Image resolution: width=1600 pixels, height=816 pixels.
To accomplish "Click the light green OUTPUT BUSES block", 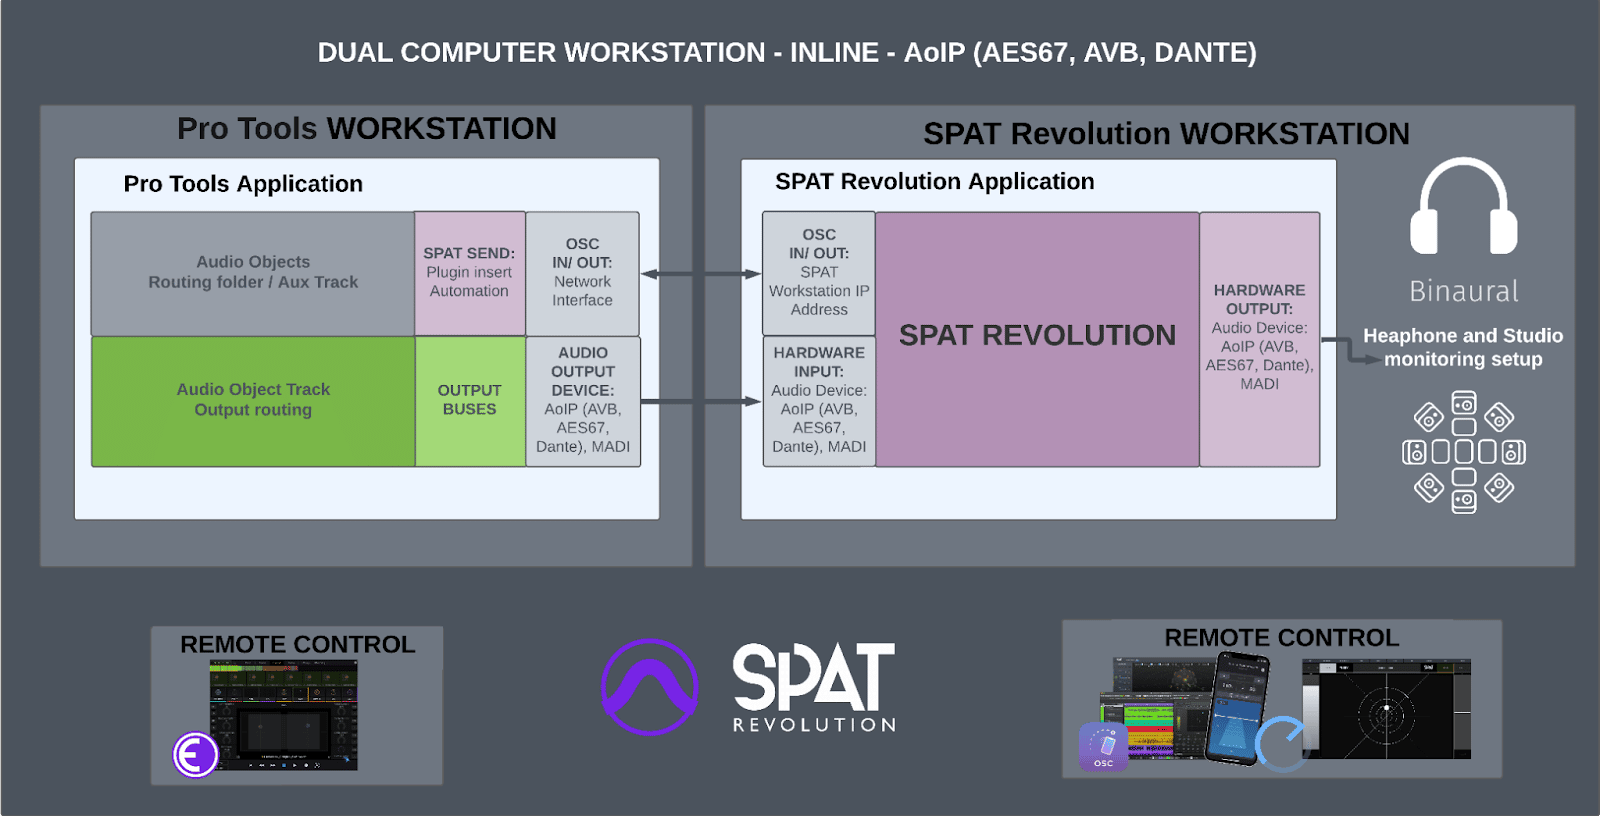I will (x=469, y=401).
